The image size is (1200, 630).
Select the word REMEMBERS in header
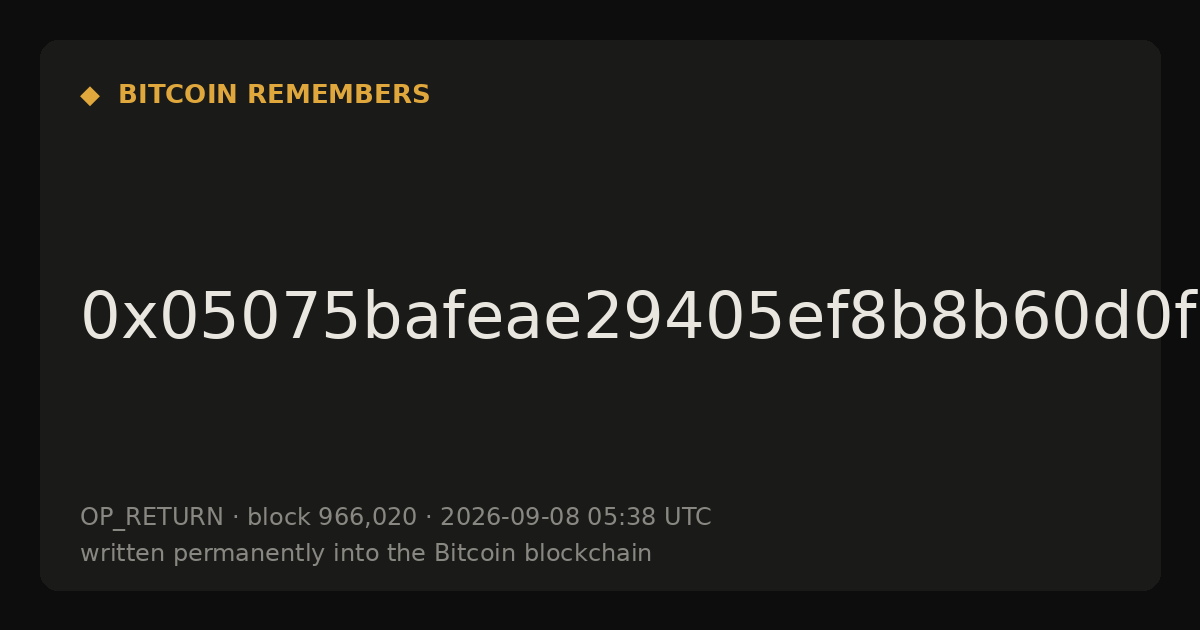click(338, 95)
